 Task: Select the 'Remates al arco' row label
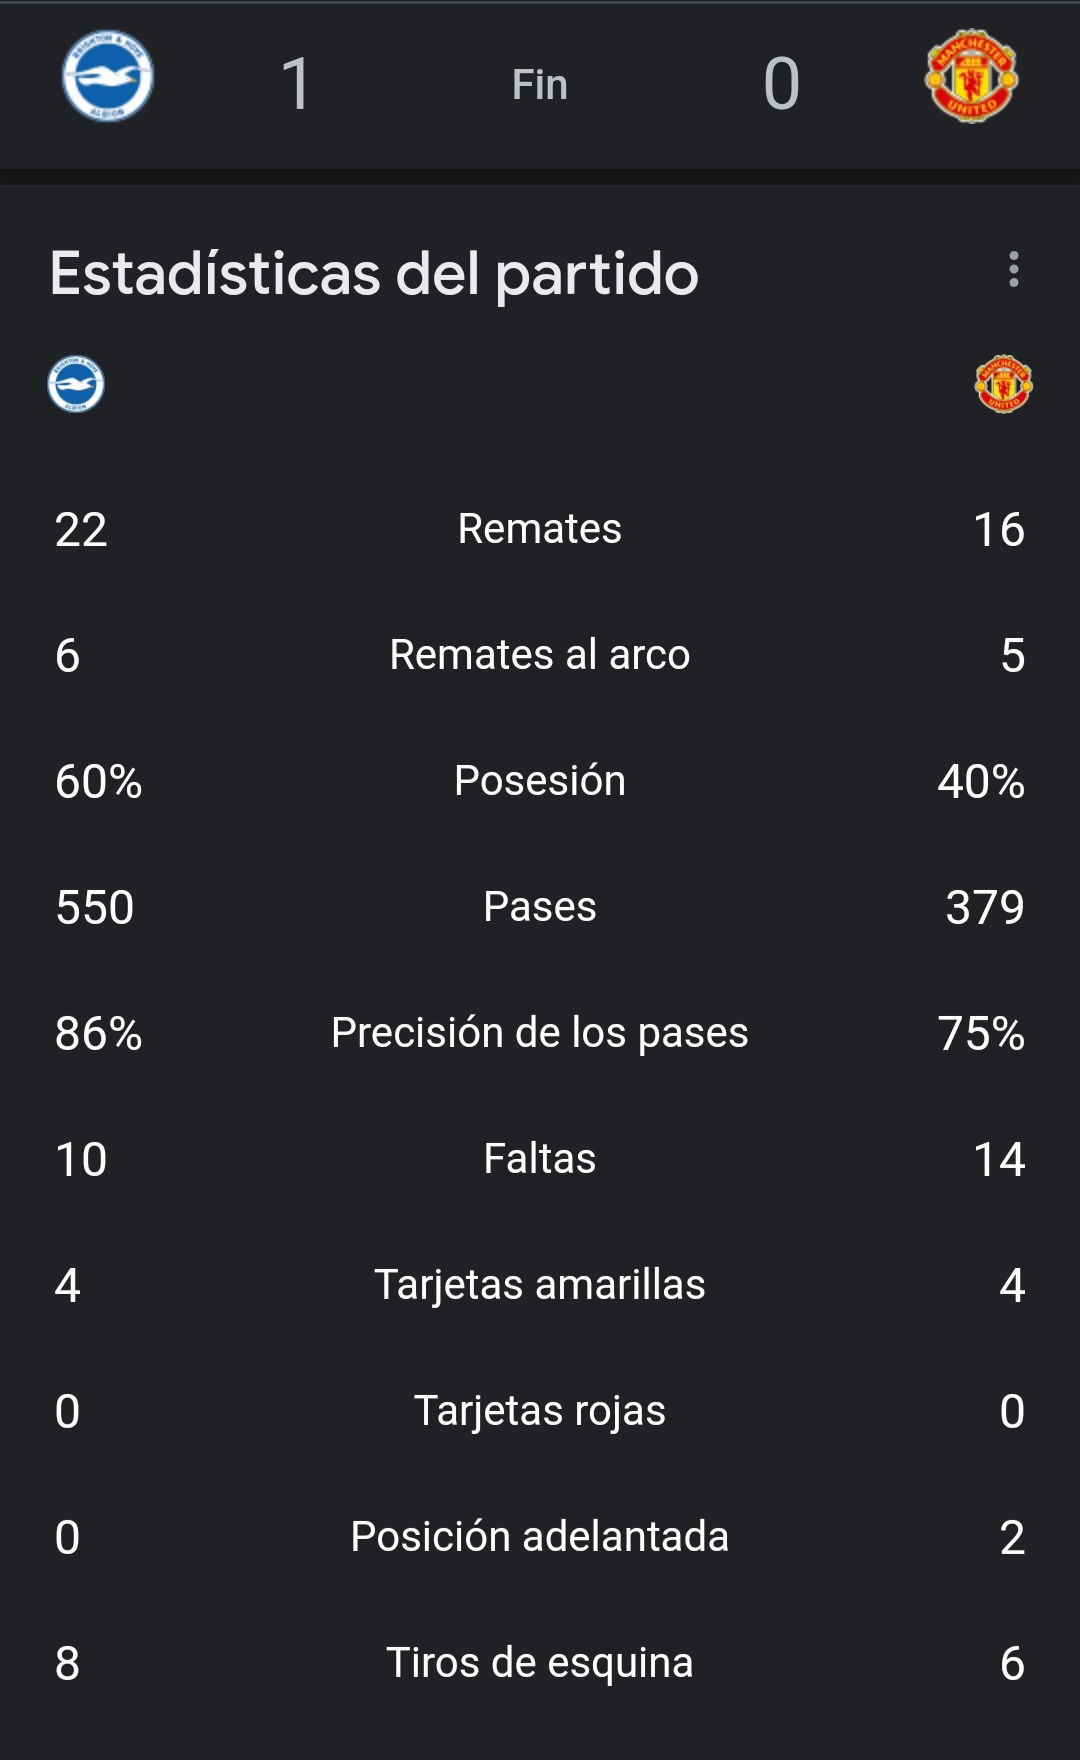[540, 654]
